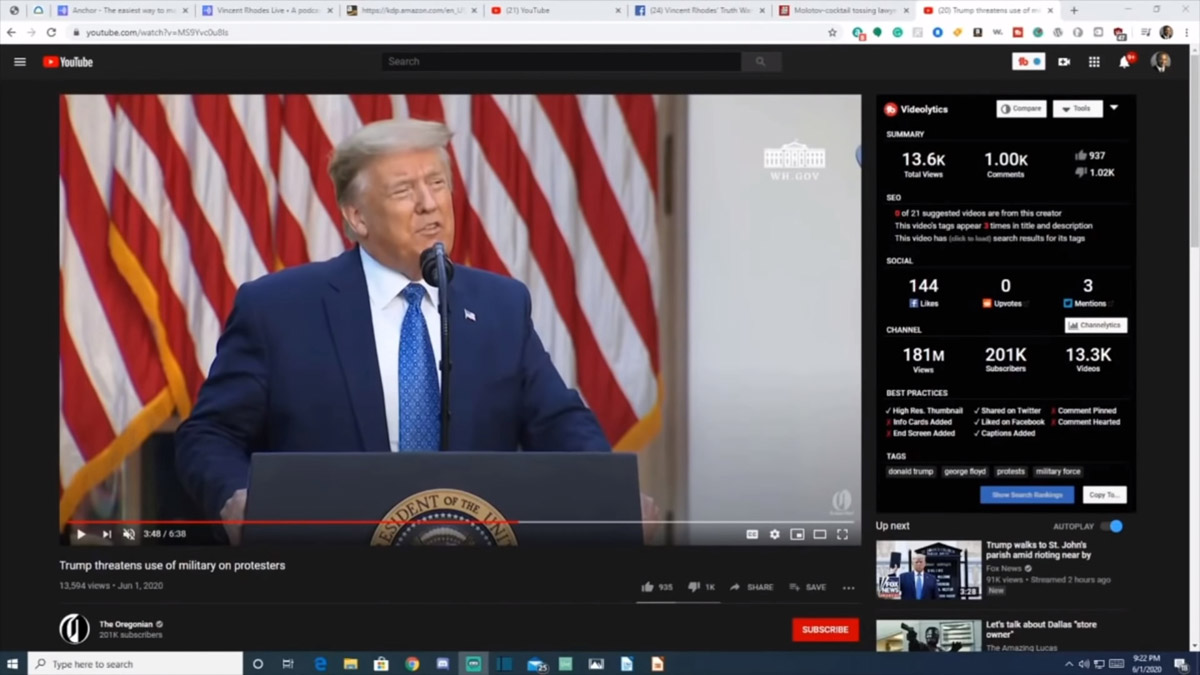Open The Oregonian channel avatar

click(x=74, y=628)
